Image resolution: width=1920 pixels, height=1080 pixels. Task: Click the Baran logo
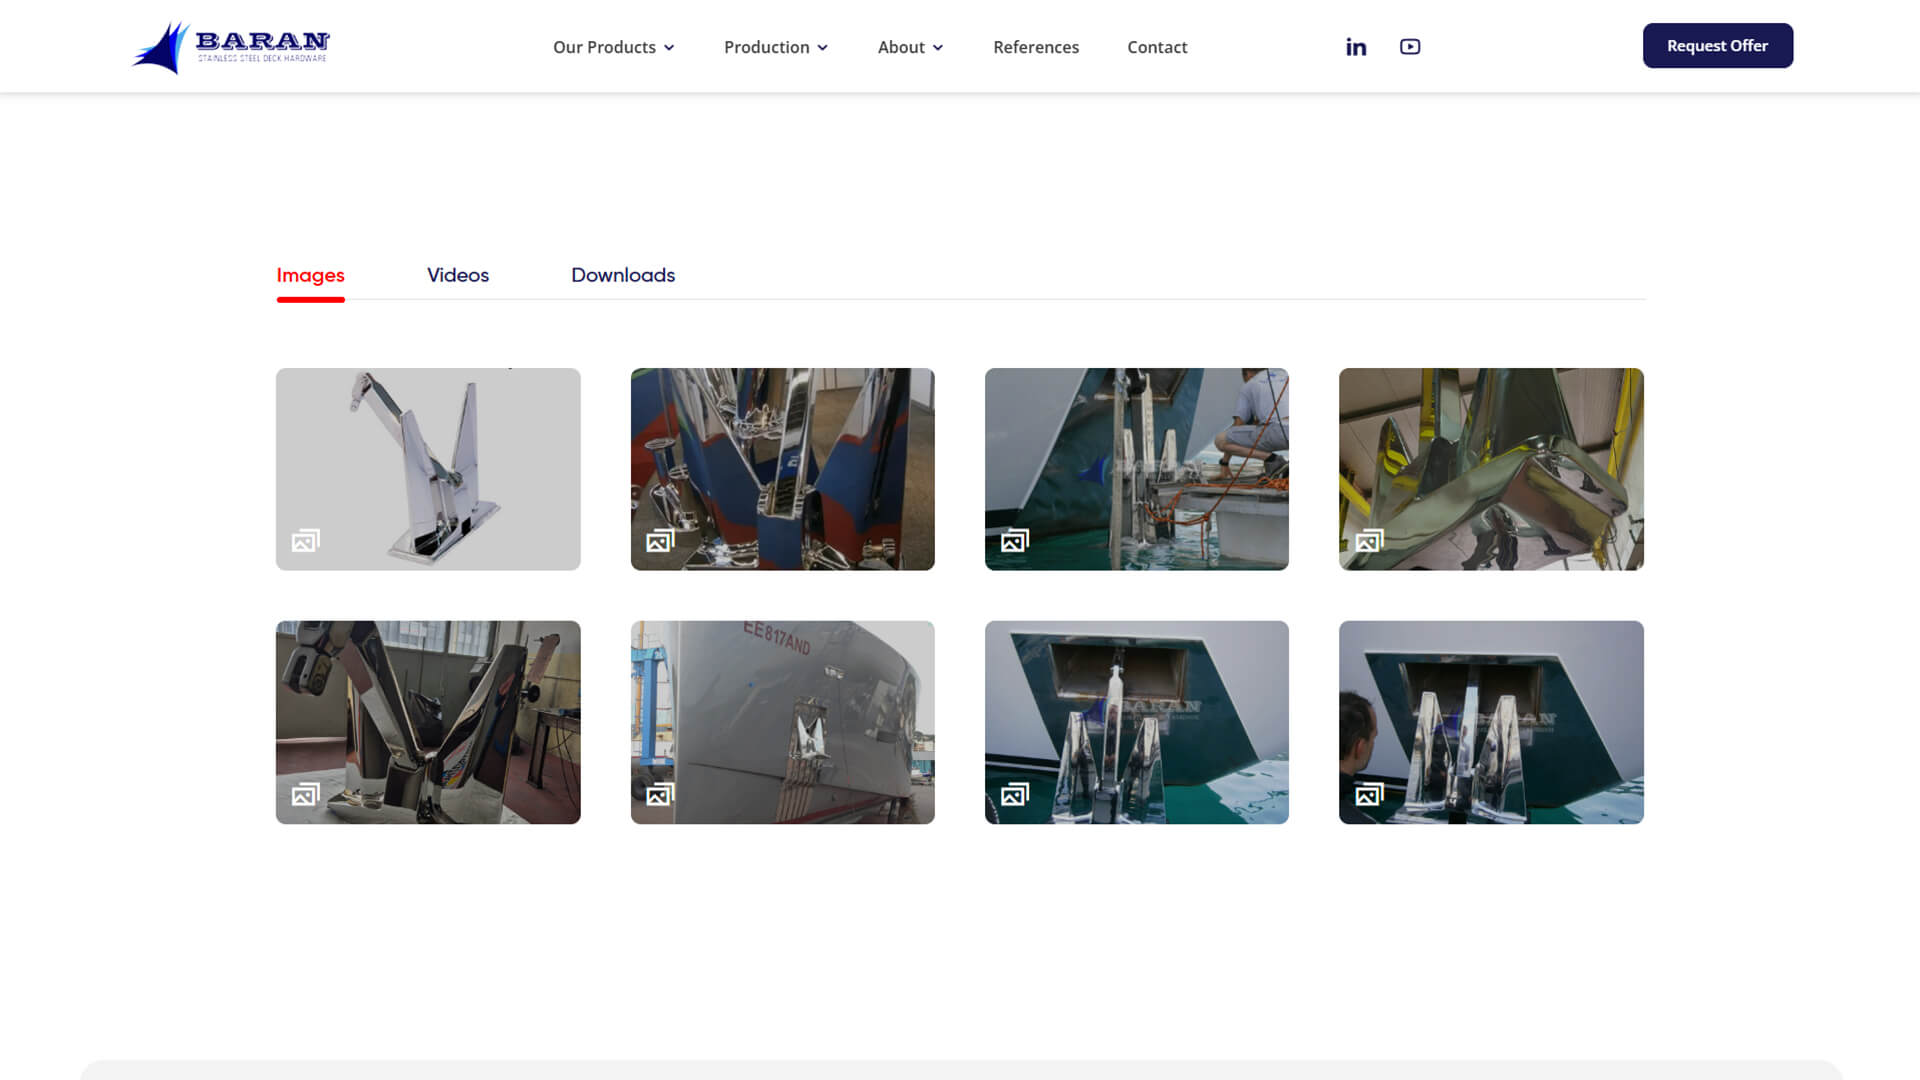[231, 47]
